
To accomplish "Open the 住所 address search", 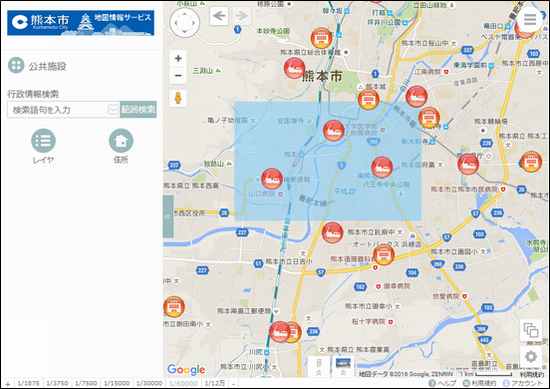I will point(121,141).
